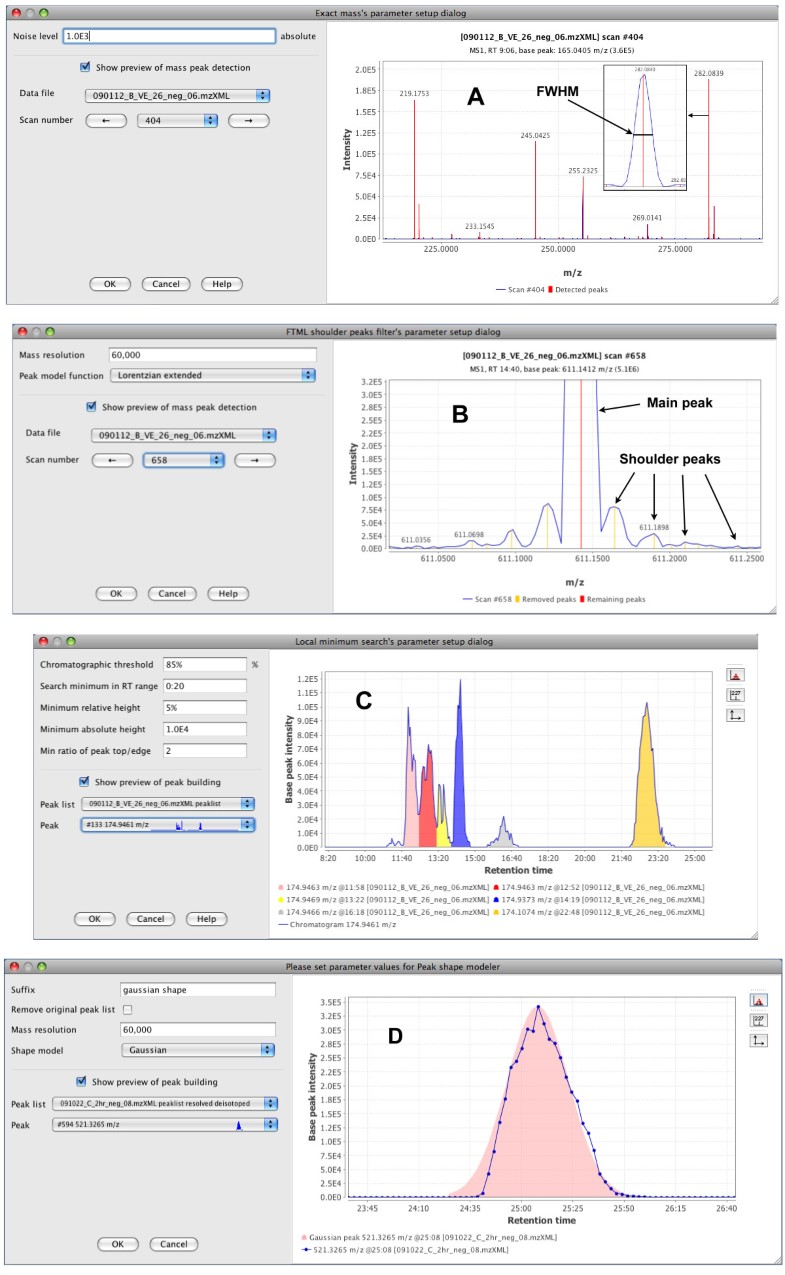785x1275 pixels.
Task: Toggle peak value annotations in Peak shape modeler plot
Action: [759, 1020]
